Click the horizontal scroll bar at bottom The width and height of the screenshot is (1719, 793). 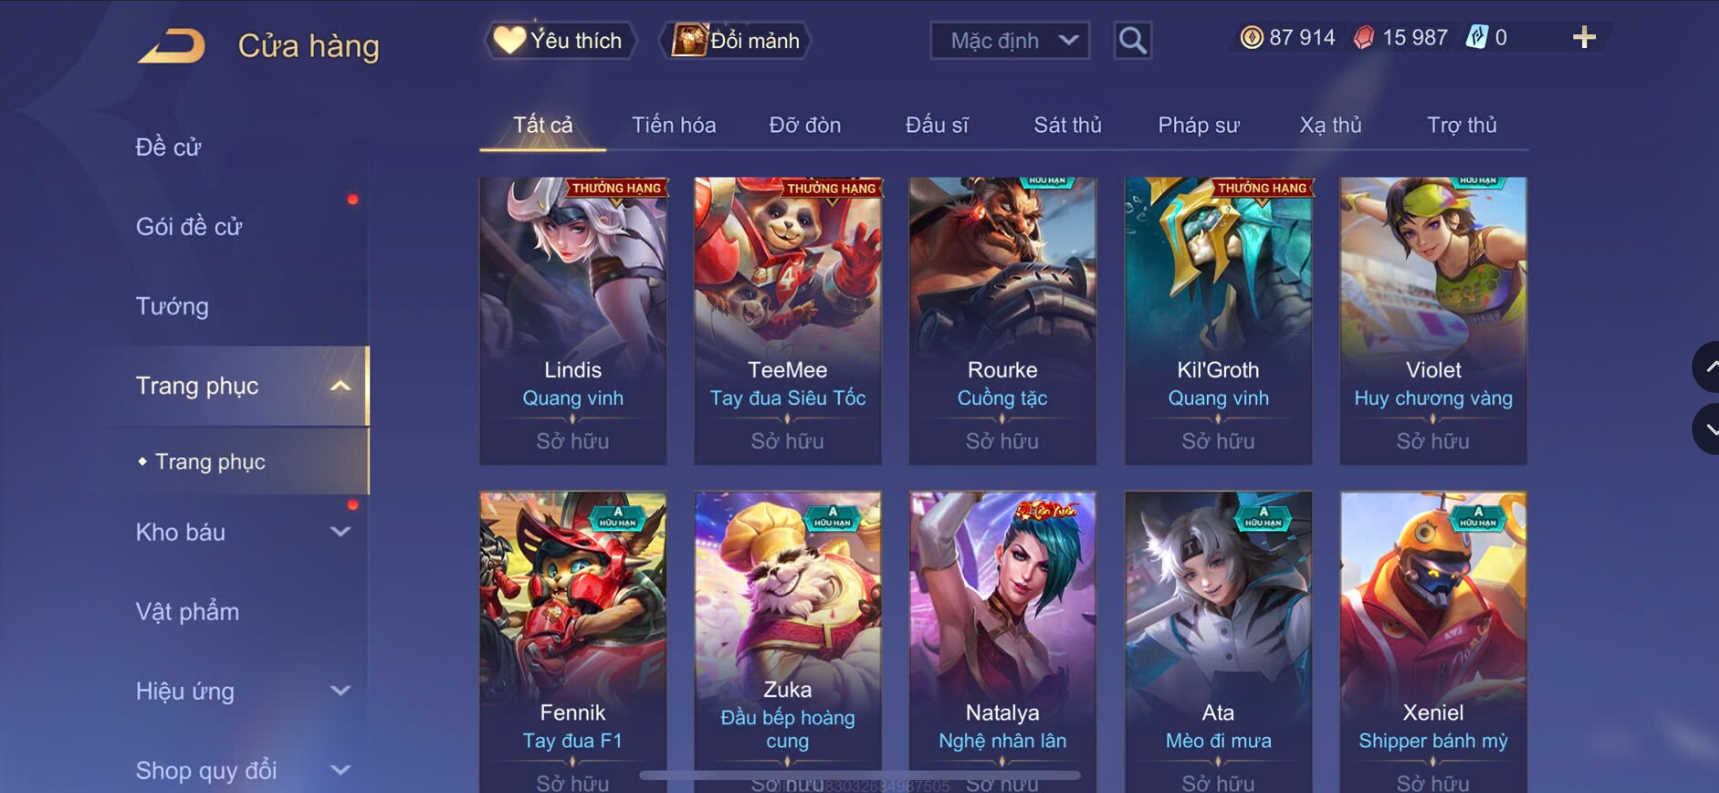(x=860, y=775)
